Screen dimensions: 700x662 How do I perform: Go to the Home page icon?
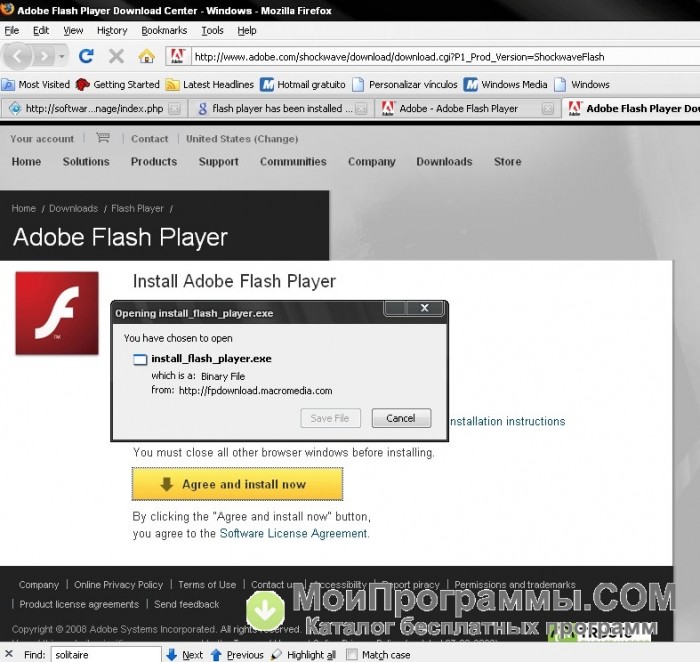coord(146,56)
